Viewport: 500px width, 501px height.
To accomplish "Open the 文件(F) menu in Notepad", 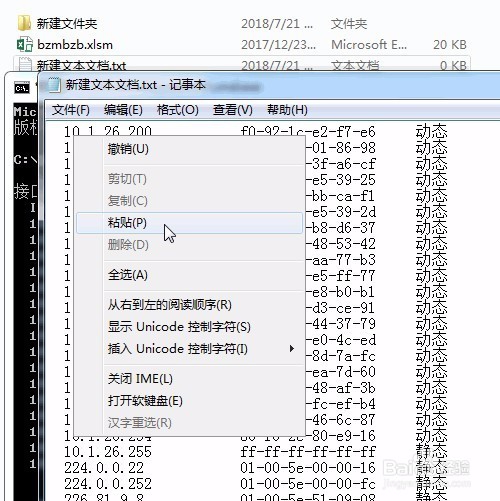I will pos(71,110).
